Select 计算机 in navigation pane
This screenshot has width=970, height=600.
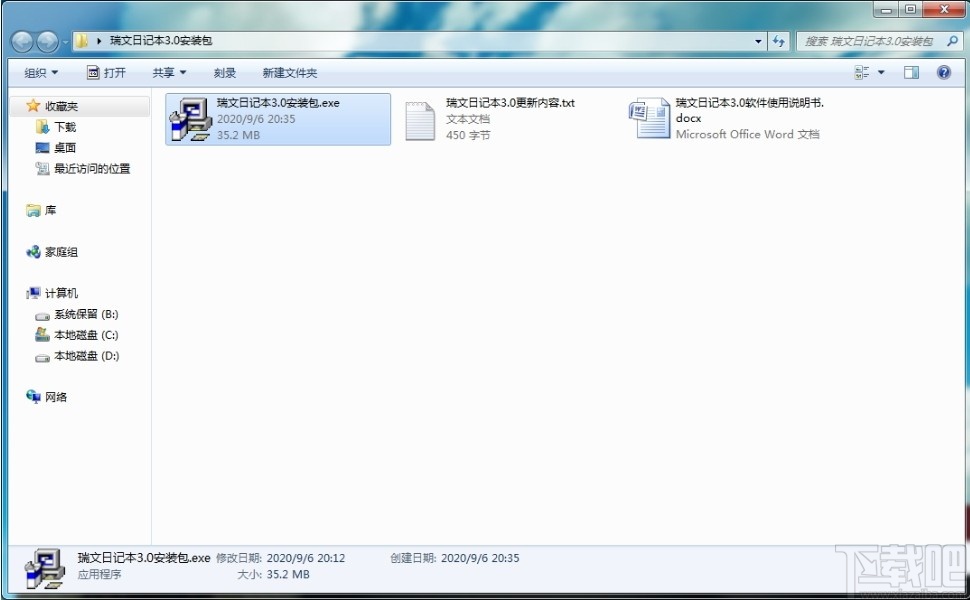pos(61,293)
